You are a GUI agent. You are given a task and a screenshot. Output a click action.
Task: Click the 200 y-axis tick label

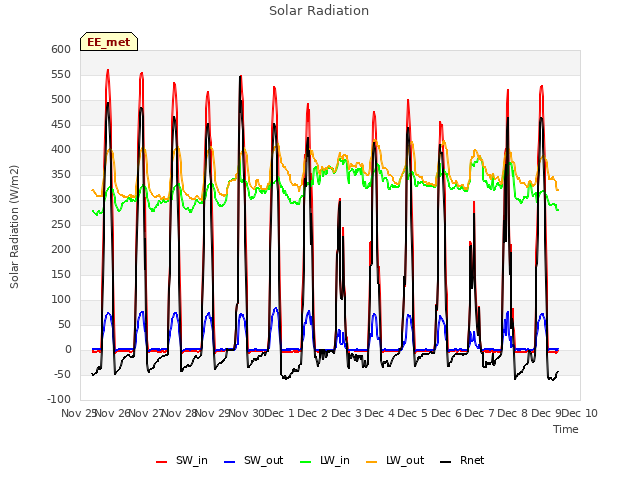[61, 249]
